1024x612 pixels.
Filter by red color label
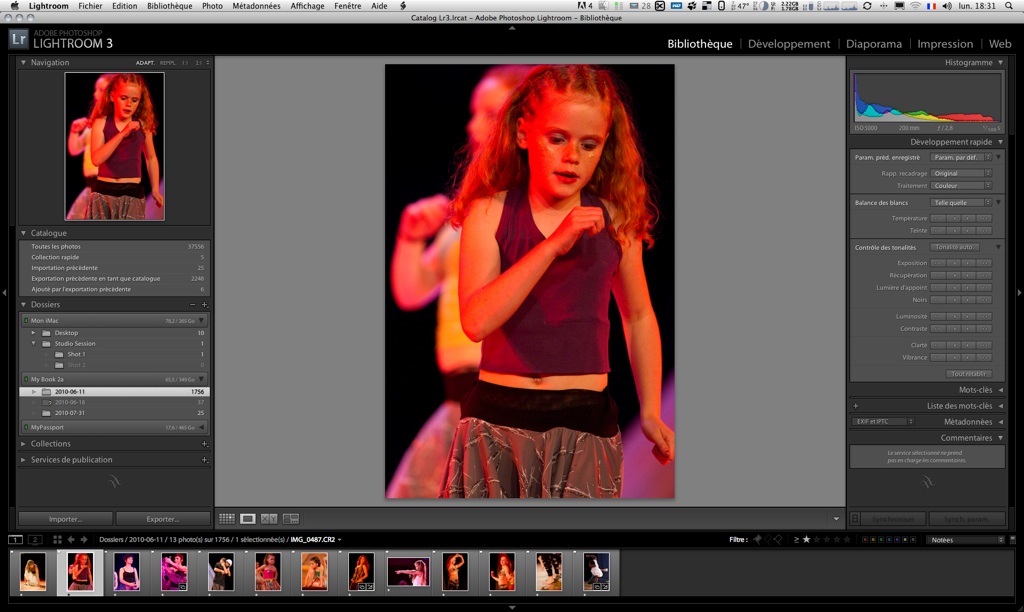(865, 540)
